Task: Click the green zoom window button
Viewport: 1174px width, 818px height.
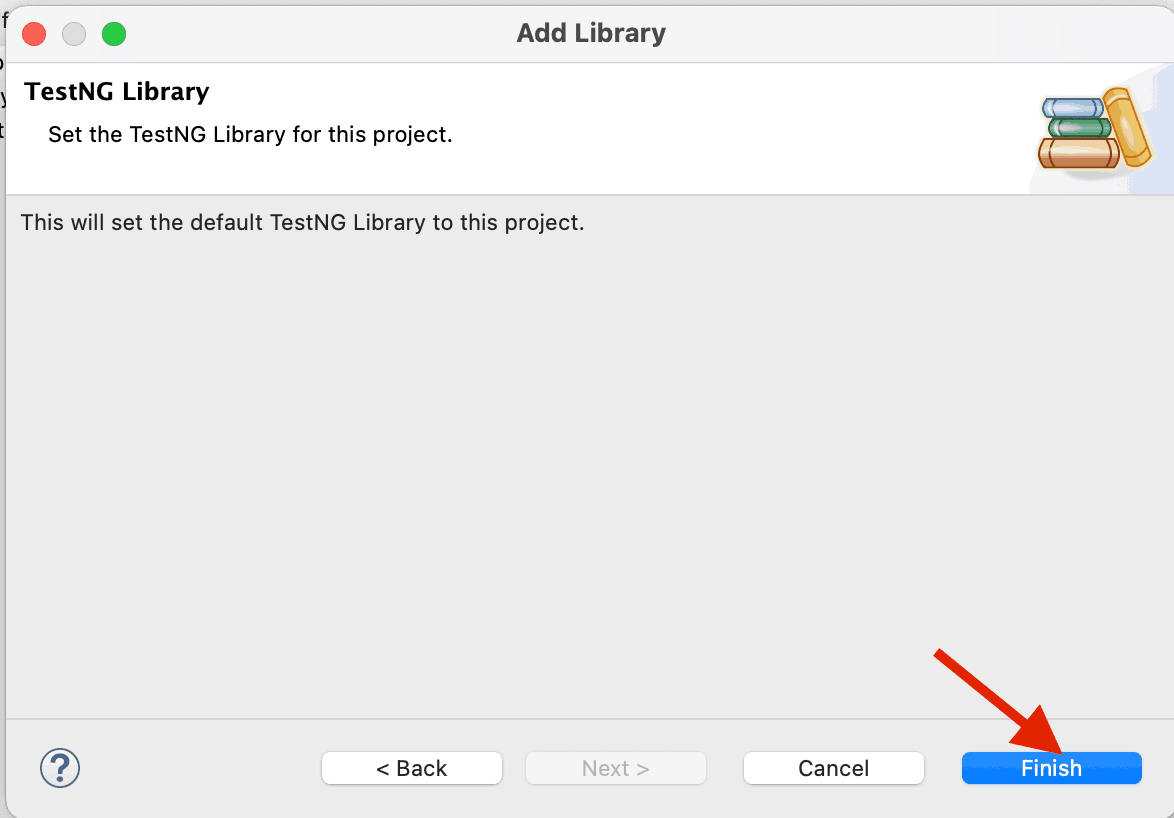Action: [114, 33]
